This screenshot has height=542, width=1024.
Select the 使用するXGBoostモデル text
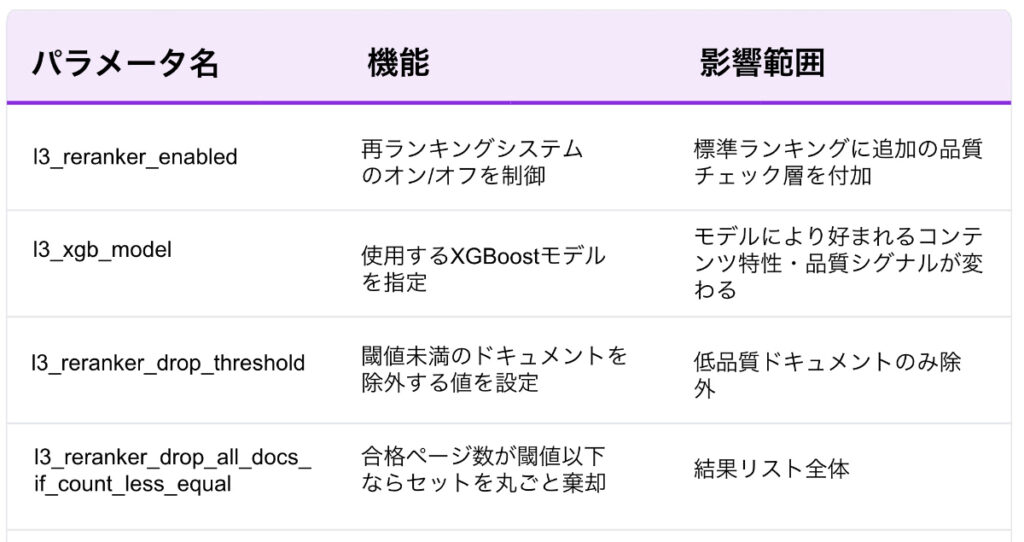[483, 256]
